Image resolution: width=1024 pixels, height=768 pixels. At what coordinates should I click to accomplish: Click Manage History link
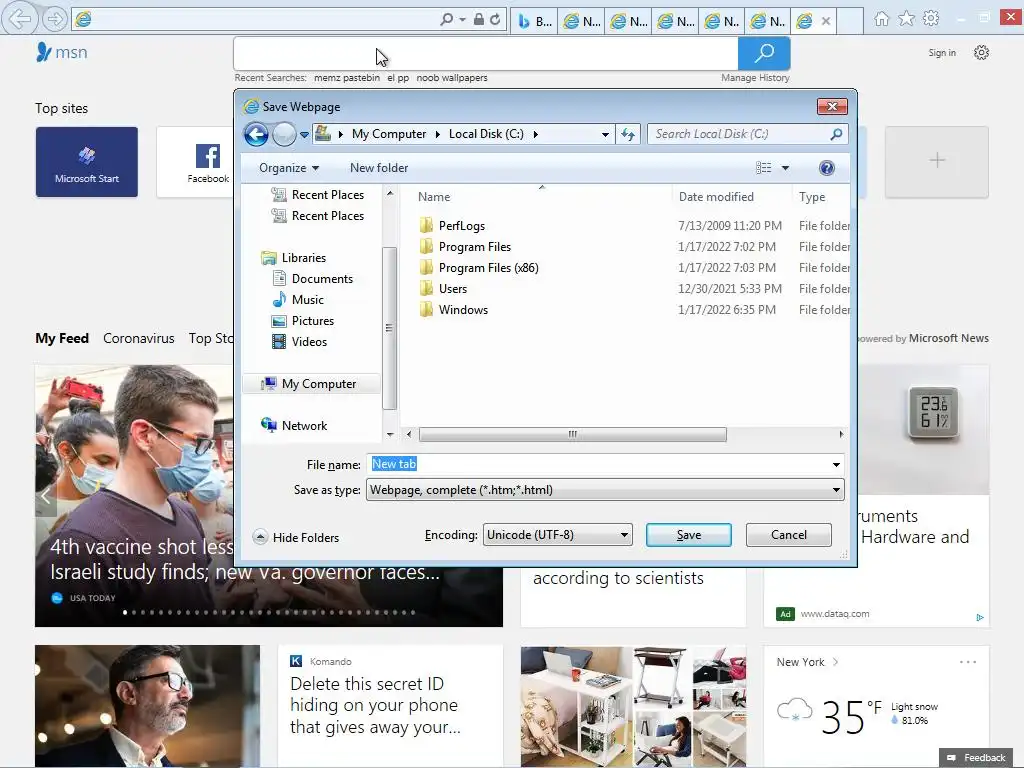755,78
